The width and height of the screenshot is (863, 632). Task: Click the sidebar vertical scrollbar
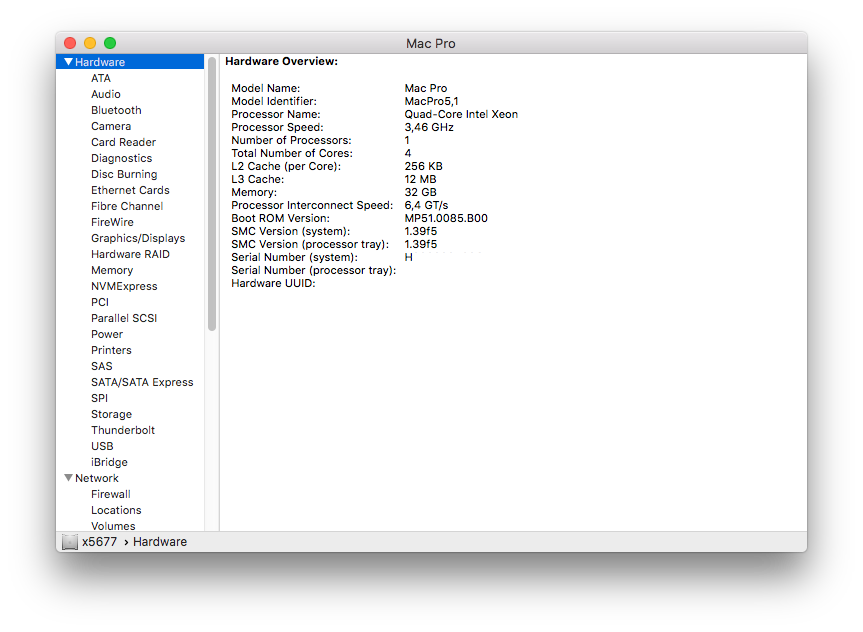(x=212, y=194)
